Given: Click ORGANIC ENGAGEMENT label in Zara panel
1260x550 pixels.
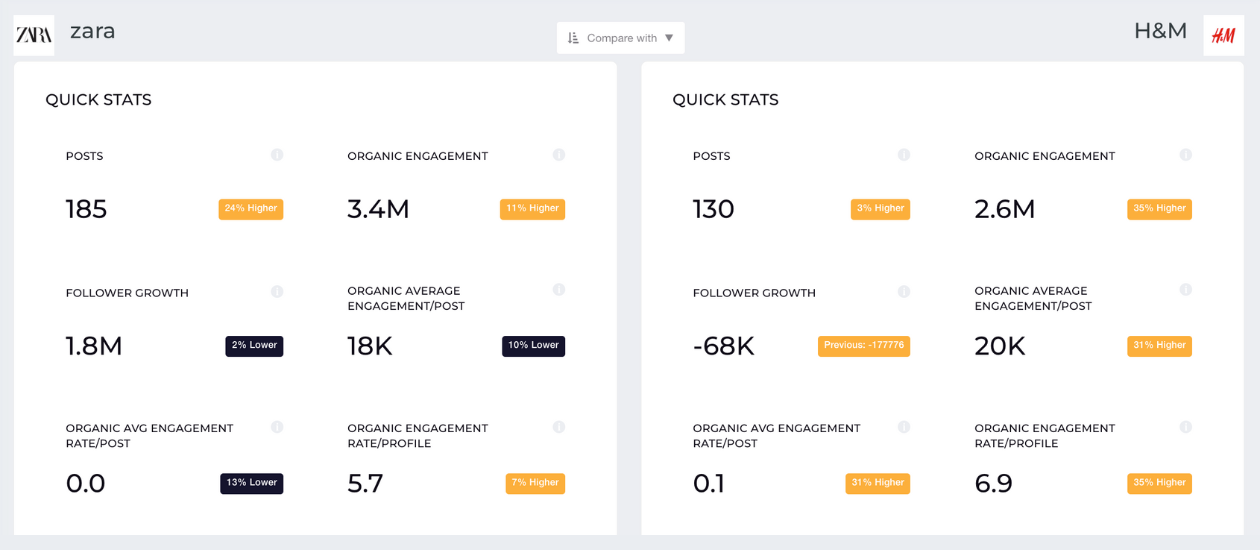Looking at the screenshot, I should point(418,156).
